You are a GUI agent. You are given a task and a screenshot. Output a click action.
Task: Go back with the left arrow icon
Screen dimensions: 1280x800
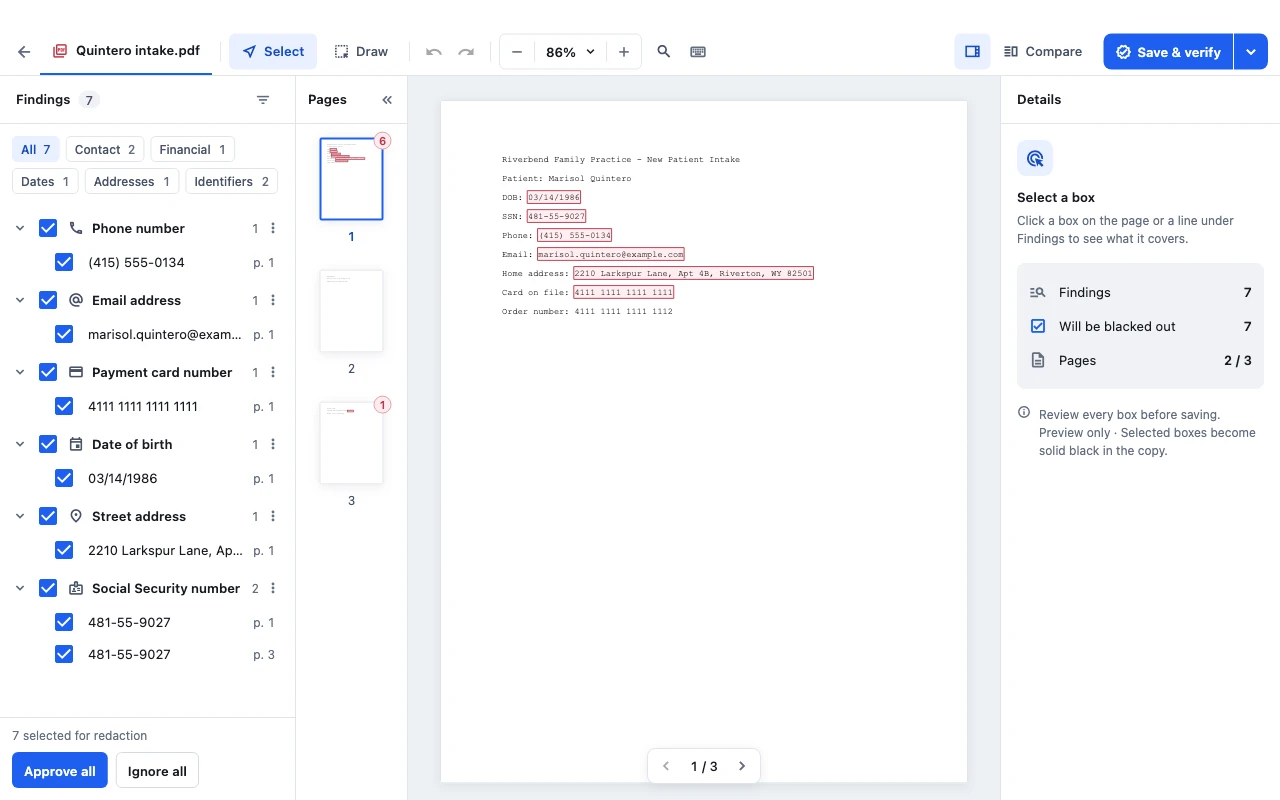[24, 52]
